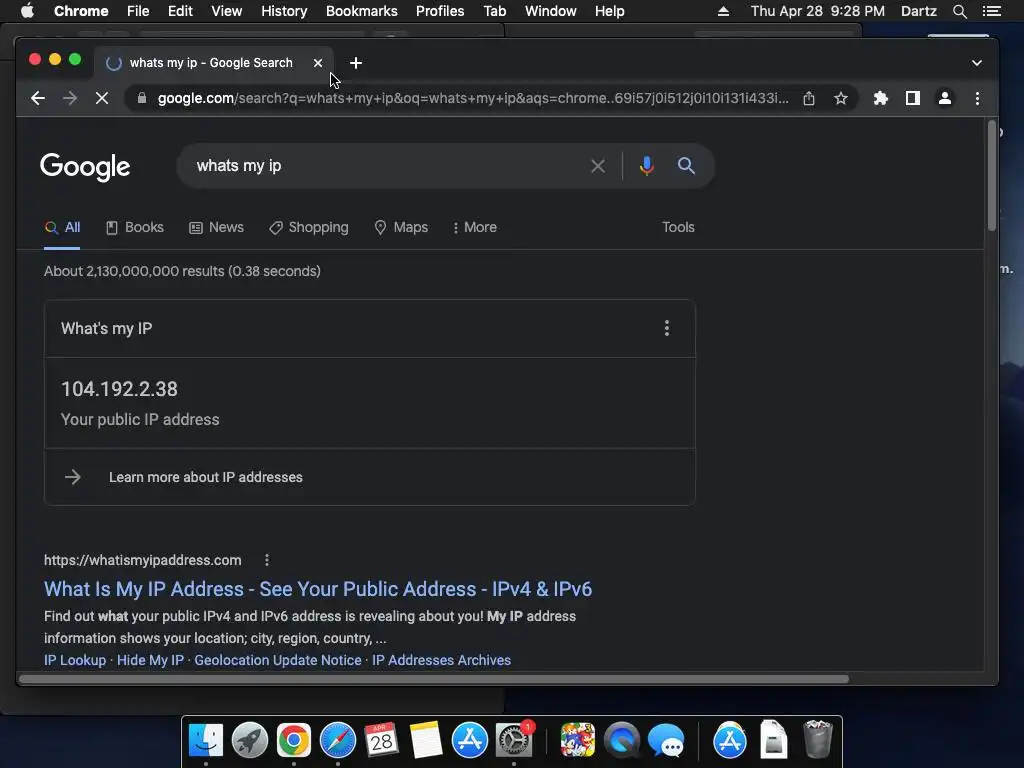Click inside the whats my ip search field

385,166
